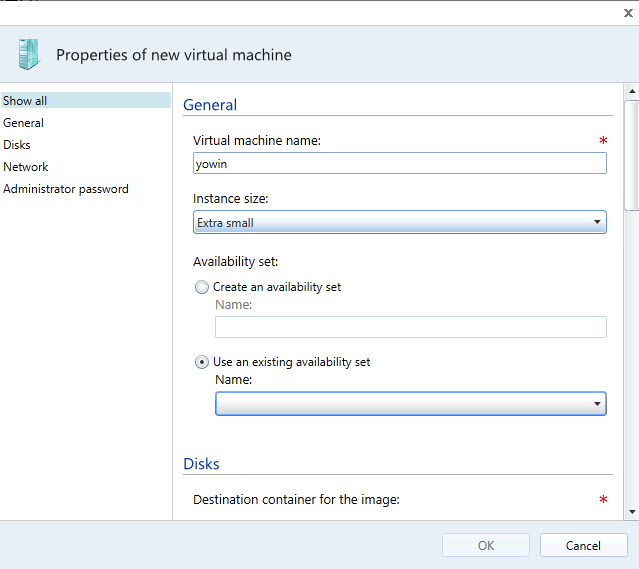
Task: Click the virtual machine server icon
Action: click(29, 54)
